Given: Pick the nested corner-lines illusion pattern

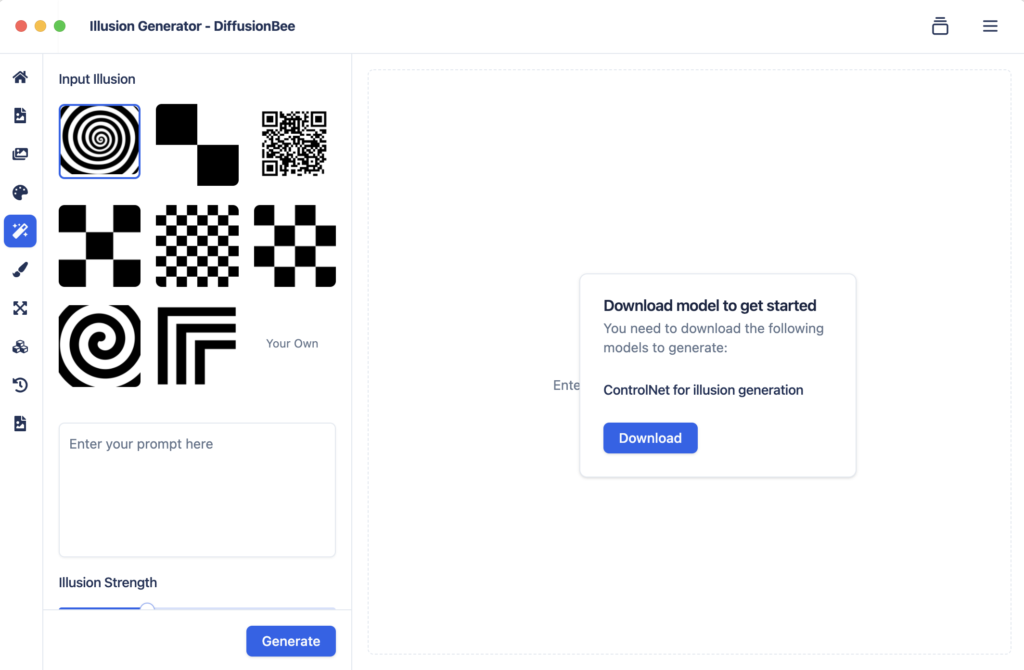Looking at the screenshot, I should pos(197,345).
